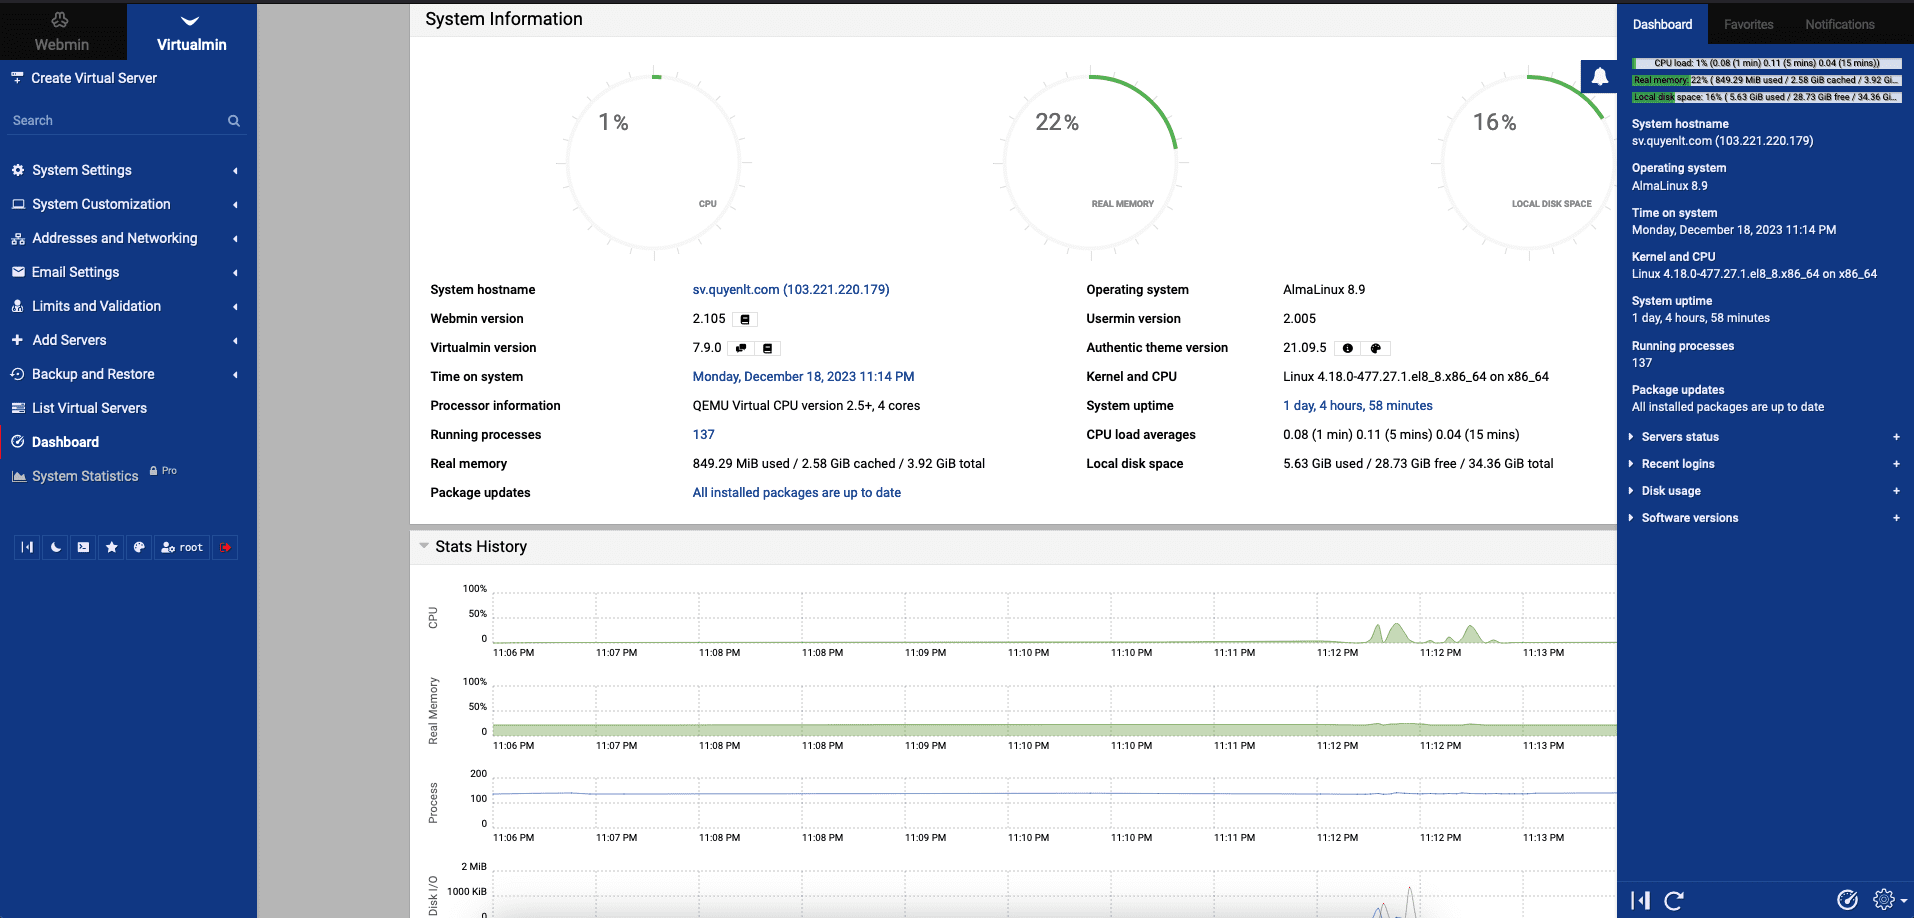This screenshot has width=1914, height=918.
Task: Click Authentic theme info icon
Action: 1347,349
